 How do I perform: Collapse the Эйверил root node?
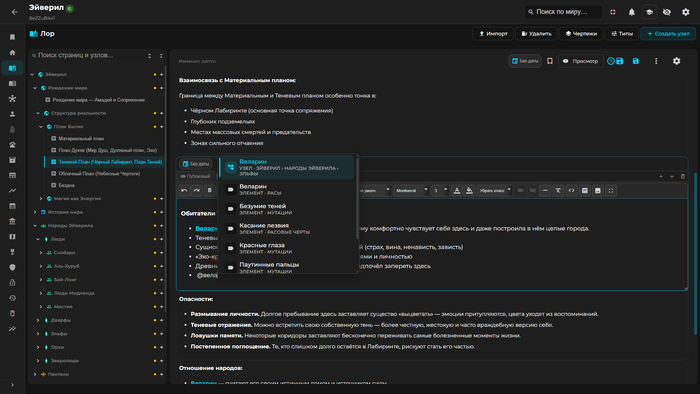(x=32, y=75)
